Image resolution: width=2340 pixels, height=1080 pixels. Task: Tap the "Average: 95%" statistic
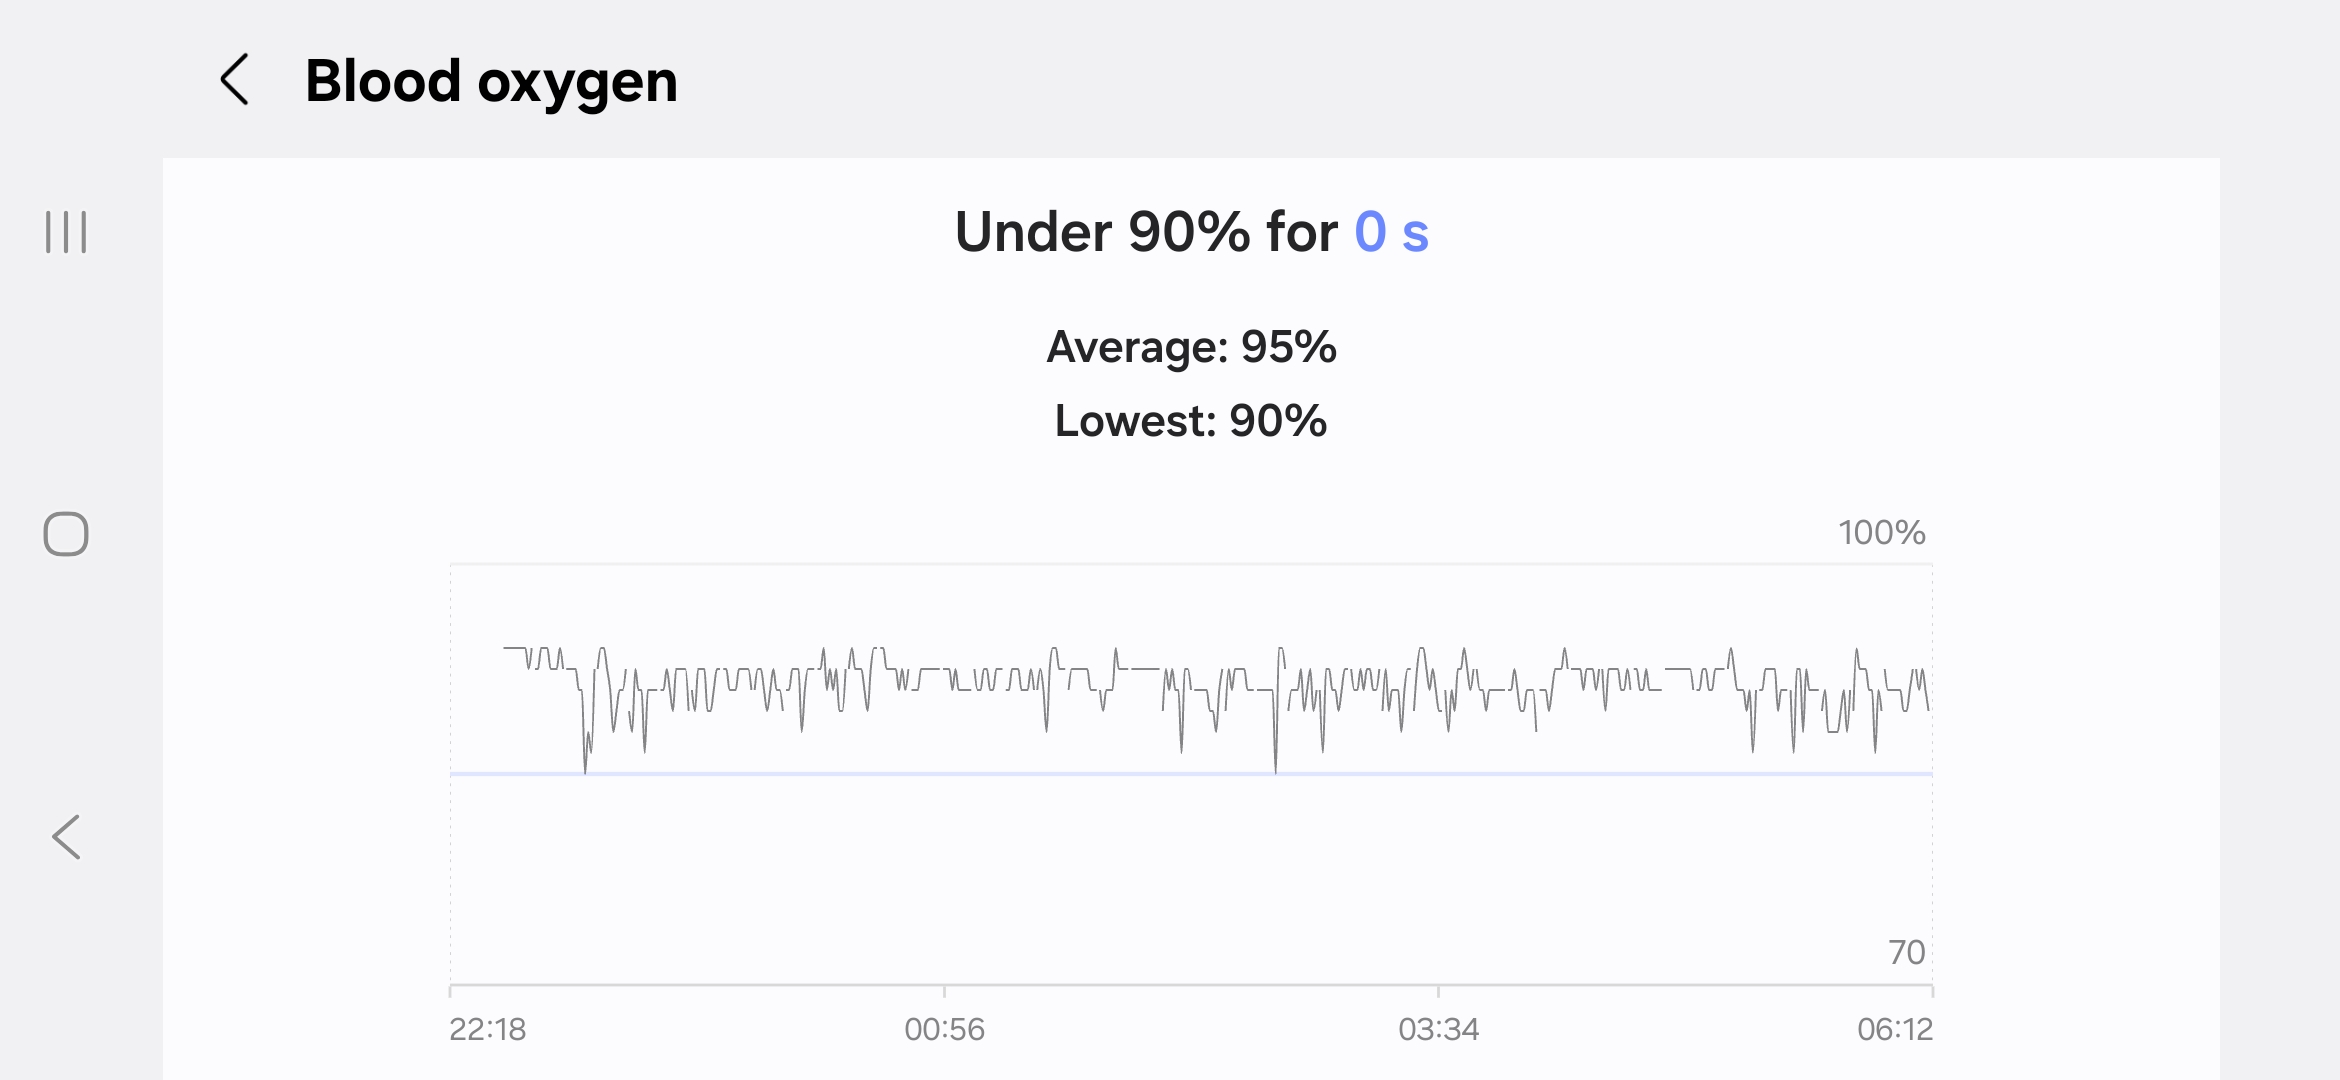pos(1191,347)
